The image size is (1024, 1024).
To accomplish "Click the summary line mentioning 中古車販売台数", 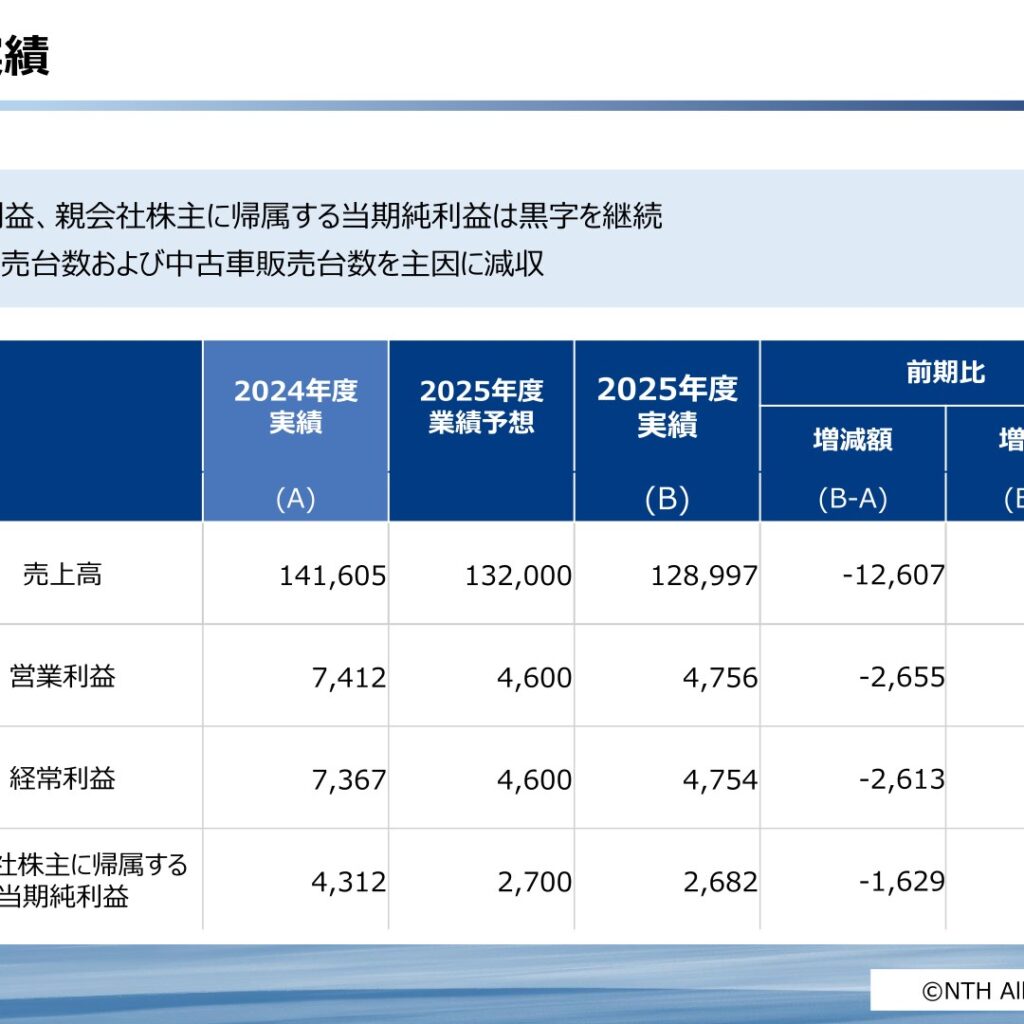I will click(x=272, y=264).
